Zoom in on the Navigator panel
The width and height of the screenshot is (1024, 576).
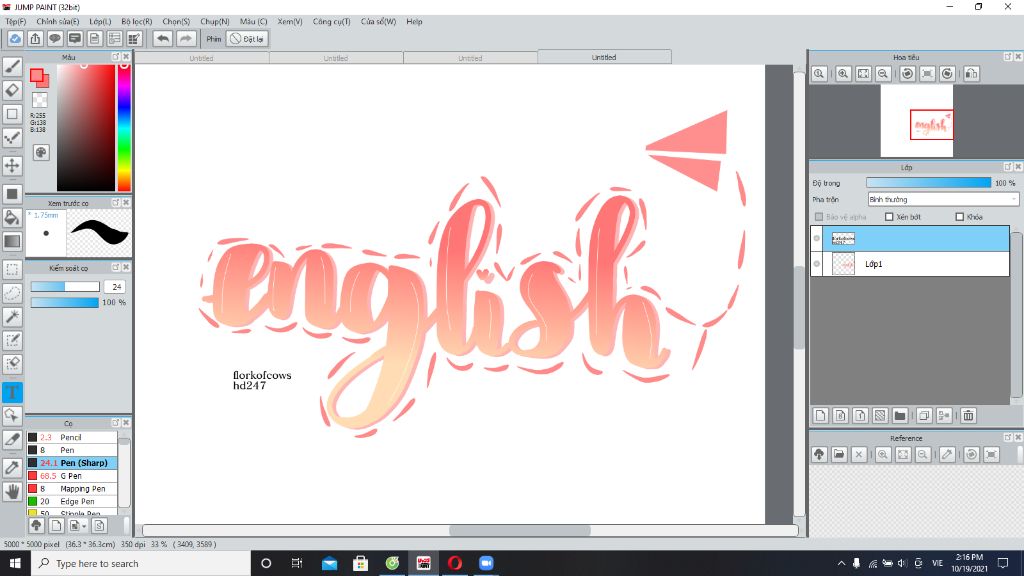[x=843, y=74]
